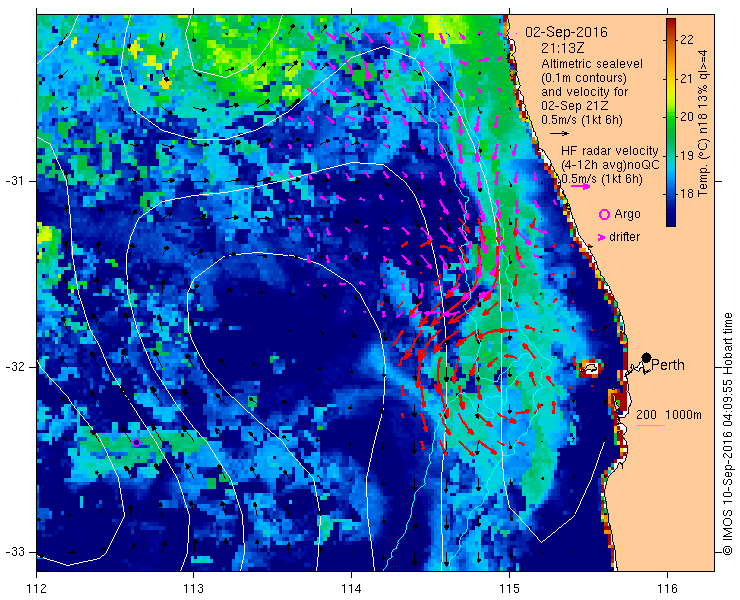Image resolution: width=740 pixels, height=600 pixels.
Task: Click the 'drifter' legend label
Action: 624,237
